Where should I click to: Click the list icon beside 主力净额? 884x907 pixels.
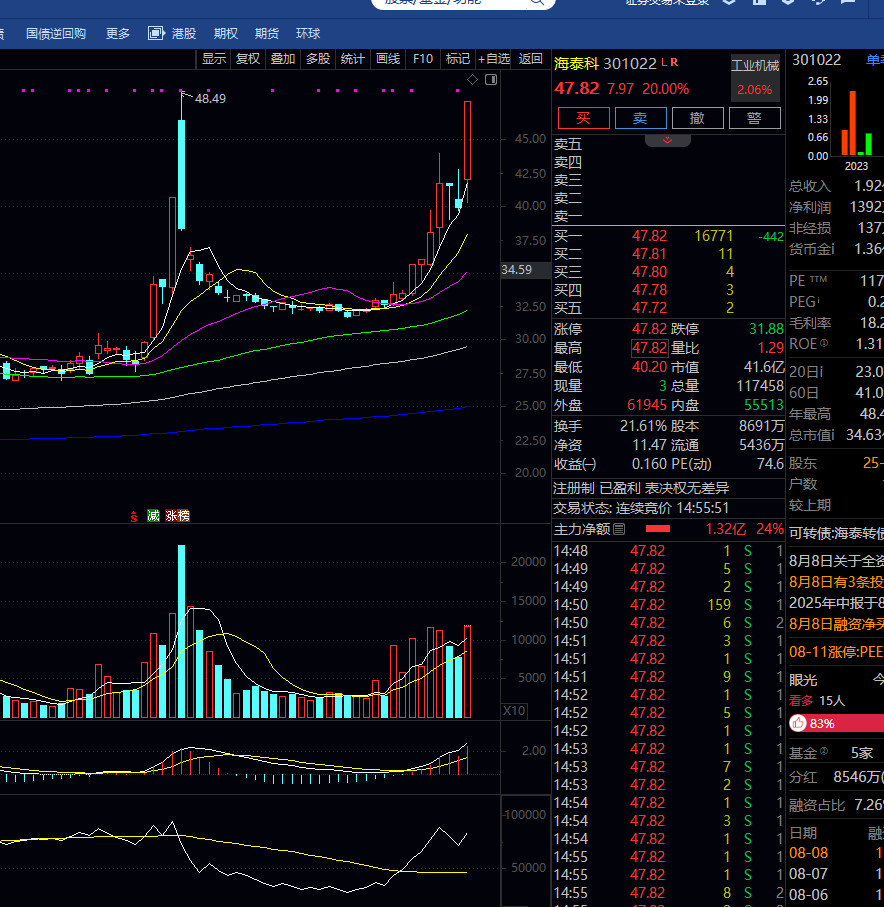coord(619,529)
